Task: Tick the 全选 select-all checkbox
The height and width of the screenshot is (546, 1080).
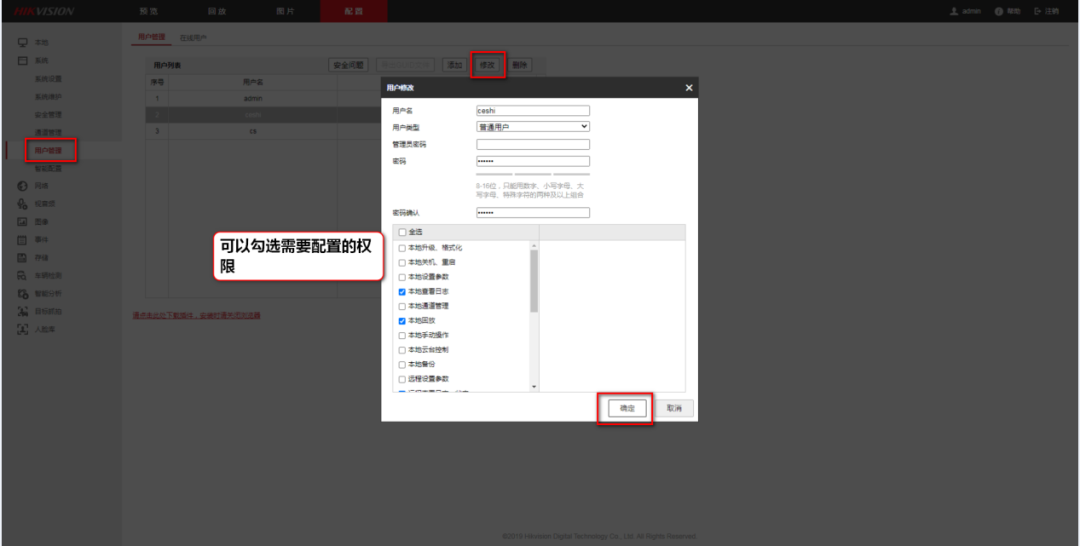Action: 402,232
